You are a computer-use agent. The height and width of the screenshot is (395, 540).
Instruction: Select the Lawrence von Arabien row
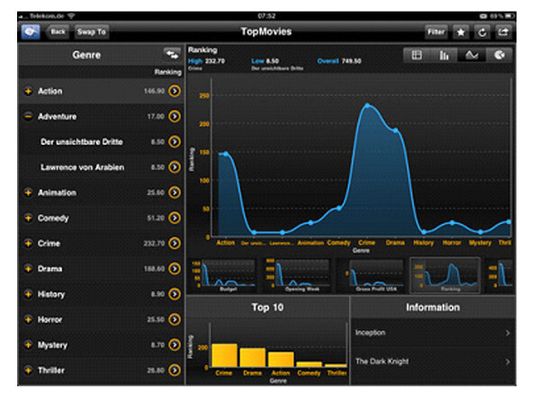click(102, 167)
